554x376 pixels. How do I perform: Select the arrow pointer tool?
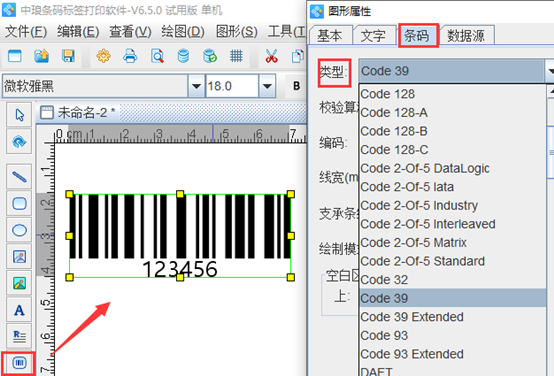(x=19, y=115)
